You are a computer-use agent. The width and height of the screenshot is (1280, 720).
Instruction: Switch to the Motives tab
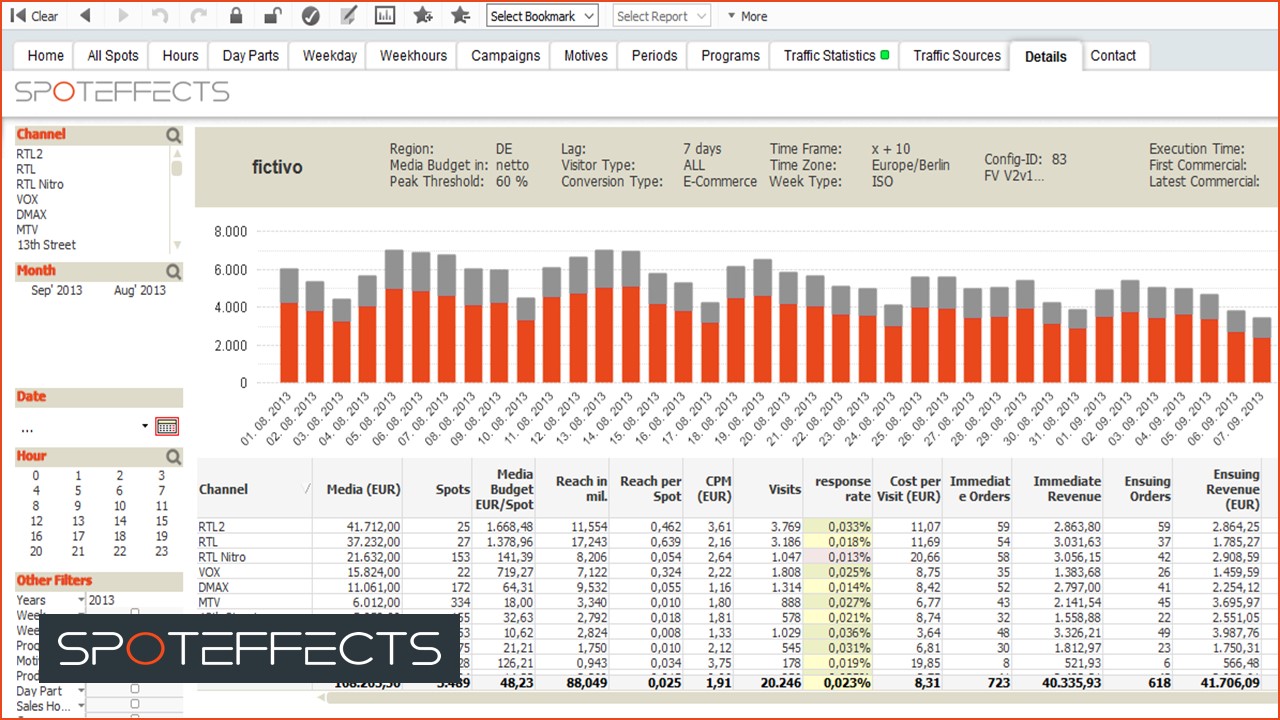point(585,56)
